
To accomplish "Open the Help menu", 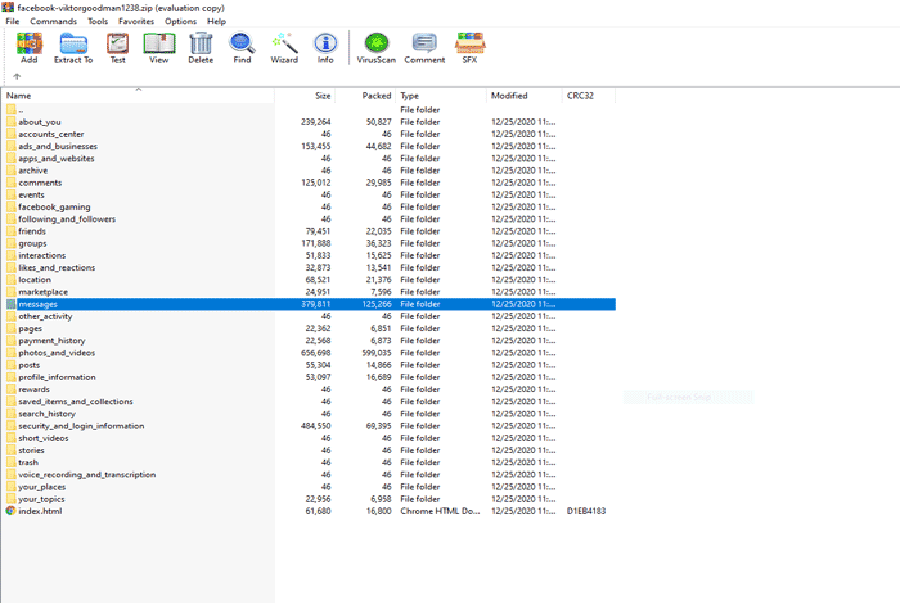I will (216, 21).
